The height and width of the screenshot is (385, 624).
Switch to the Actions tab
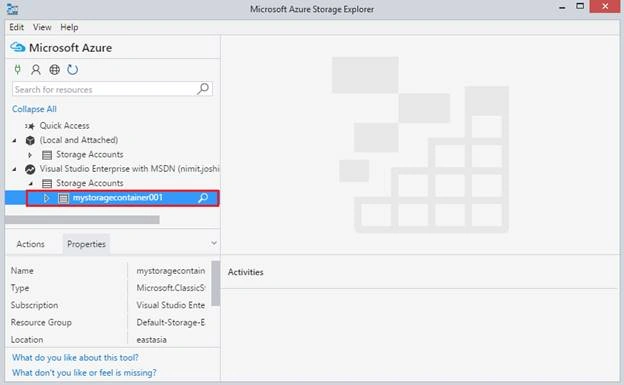pyautogui.click(x=30, y=244)
